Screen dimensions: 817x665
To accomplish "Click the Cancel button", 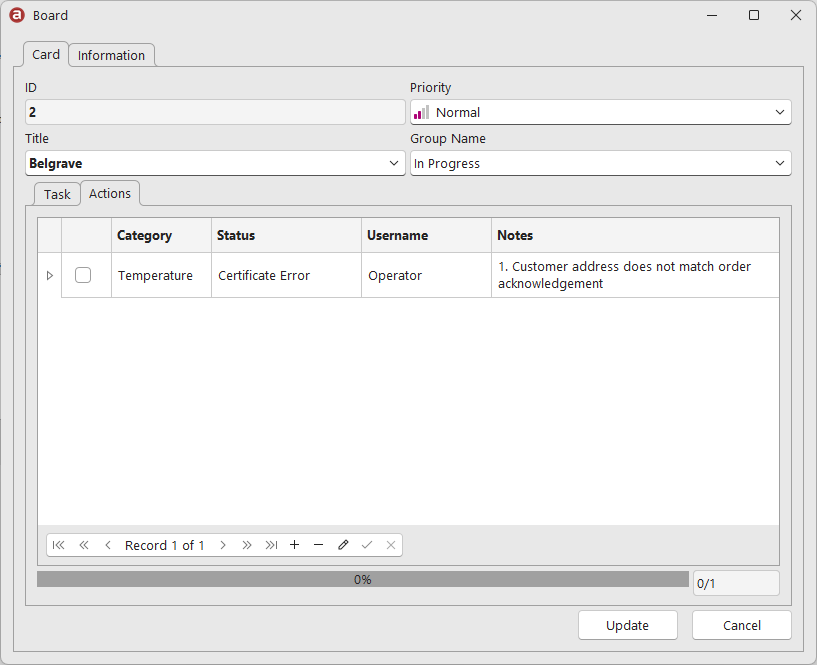I will coord(741,625).
